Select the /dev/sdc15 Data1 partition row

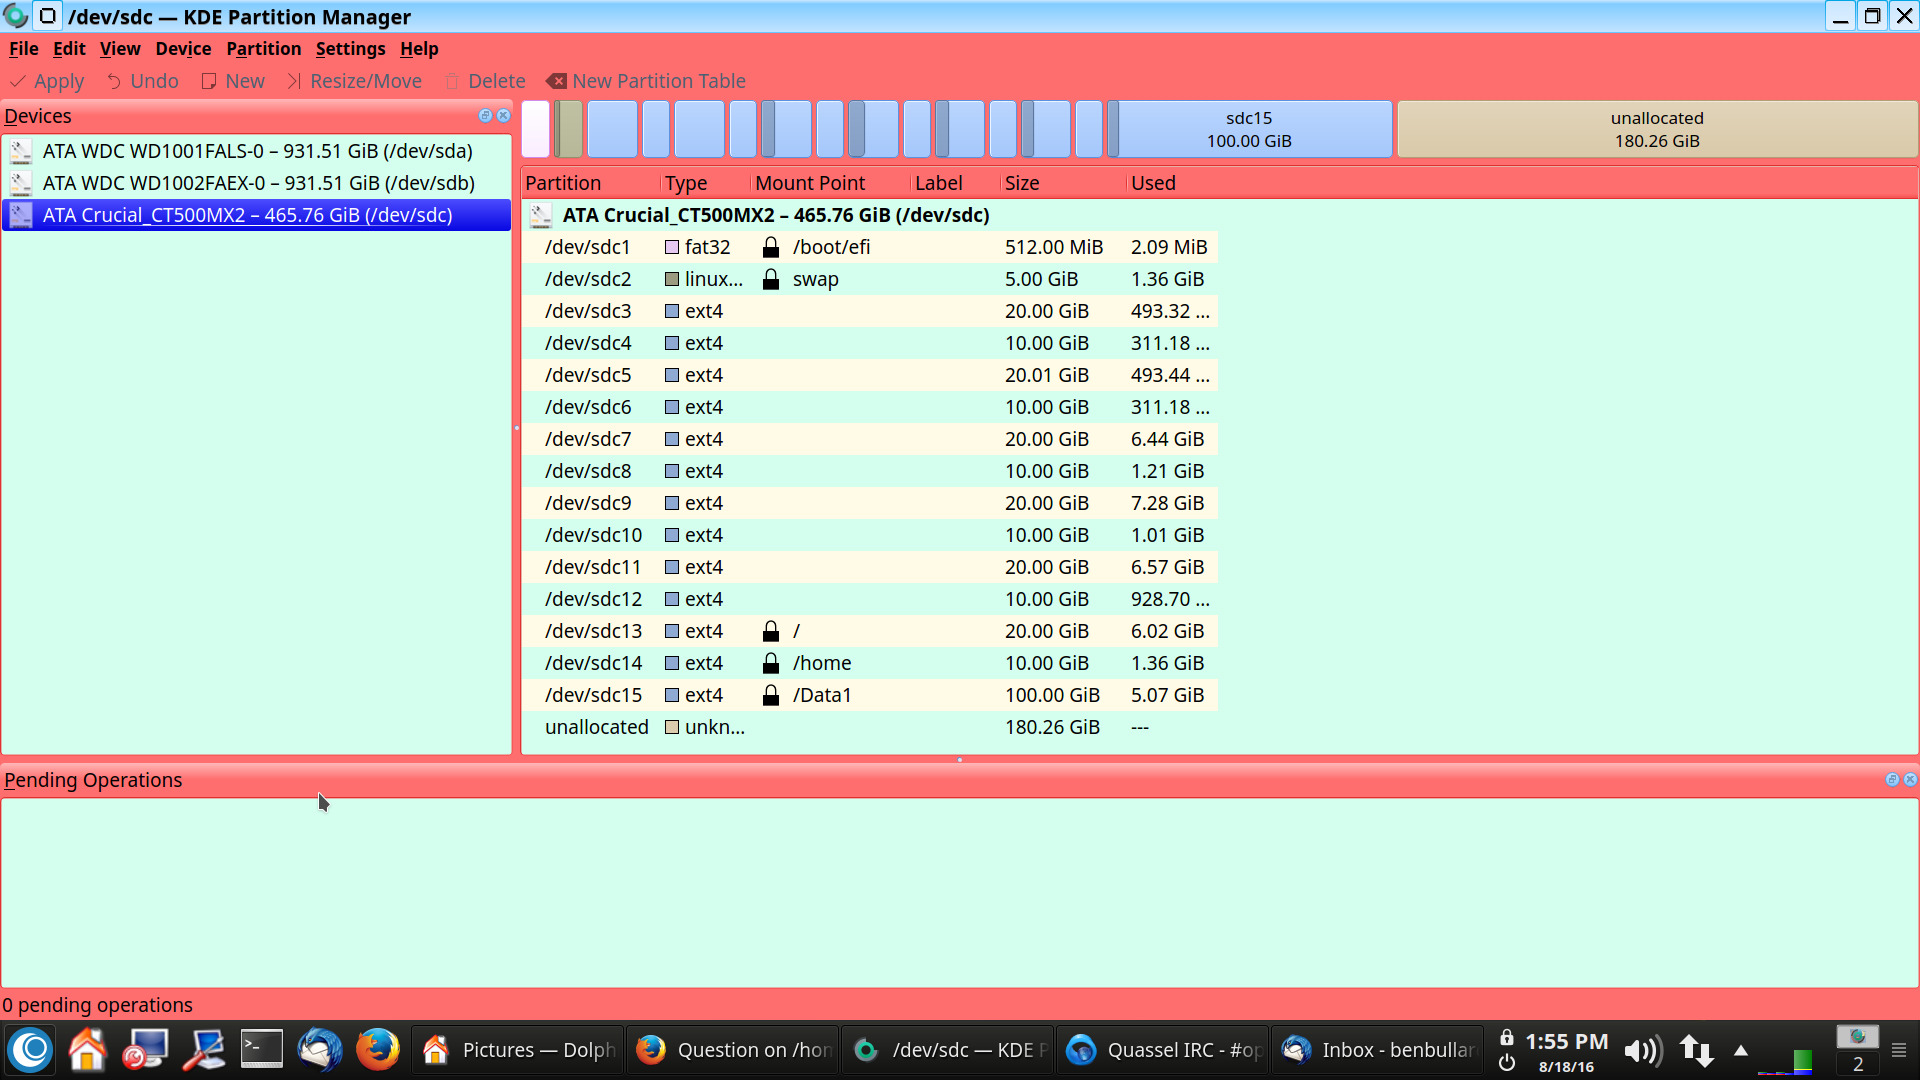point(870,695)
